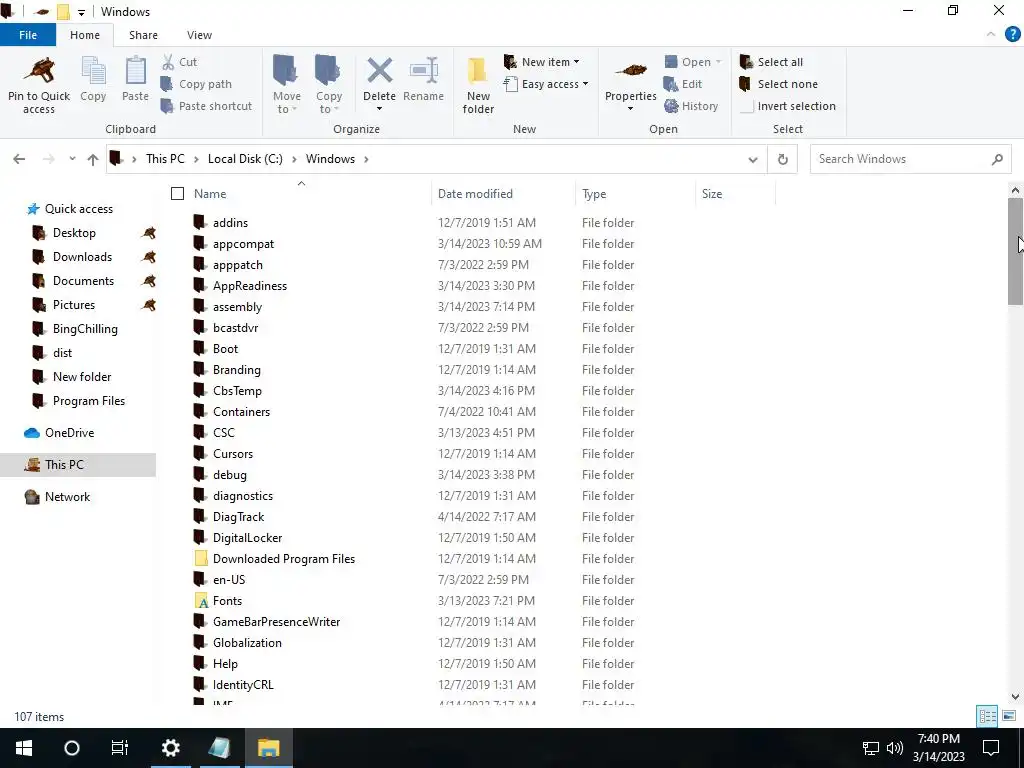The height and width of the screenshot is (768, 1024).
Task: Click the red Delete X icon
Action: click(379, 71)
